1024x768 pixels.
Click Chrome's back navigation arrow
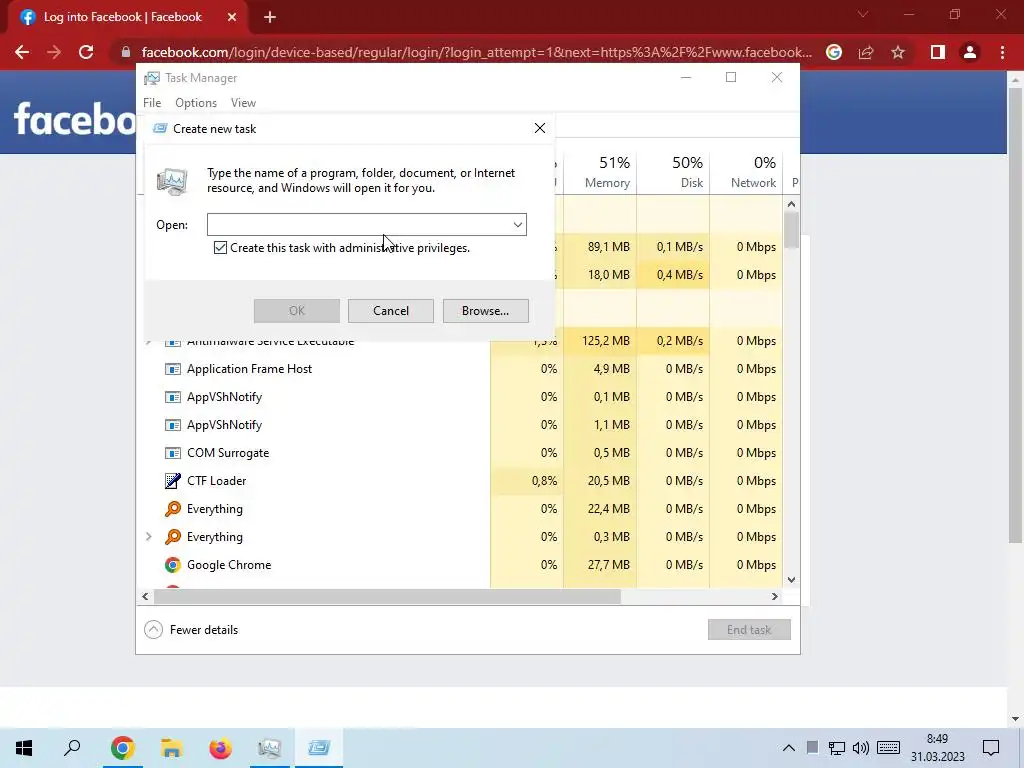(x=22, y=52)
